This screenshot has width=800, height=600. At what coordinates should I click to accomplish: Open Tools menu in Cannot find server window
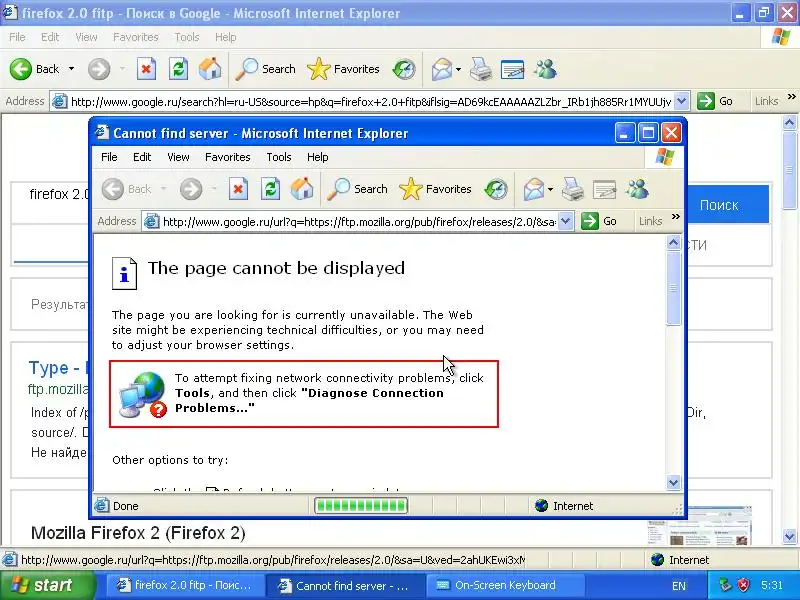279,157
